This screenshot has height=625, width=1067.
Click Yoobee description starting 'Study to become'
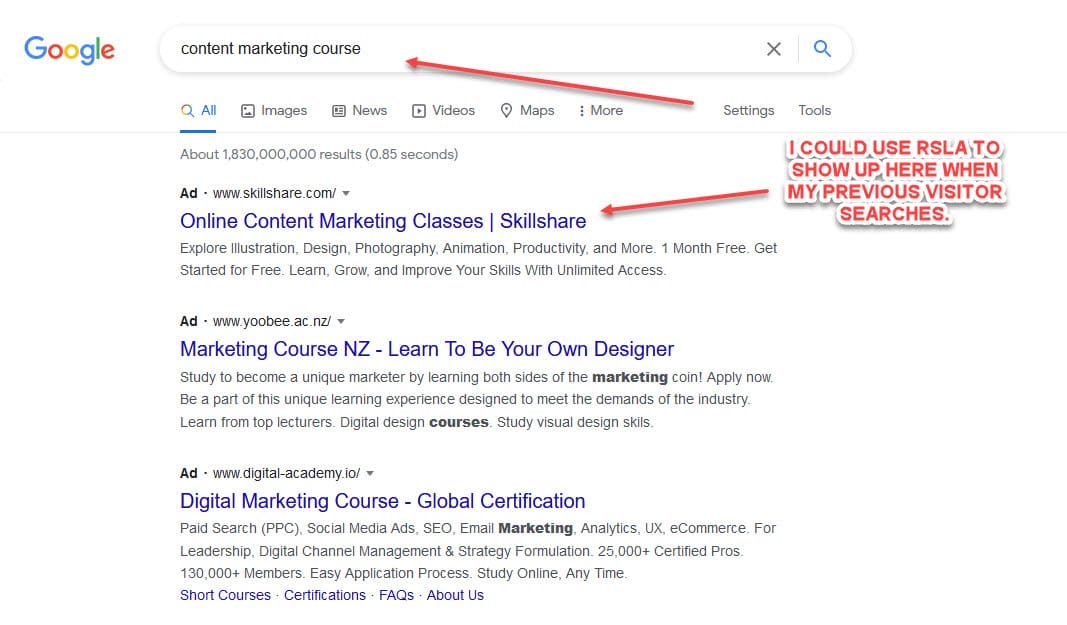tap(477, 400)
